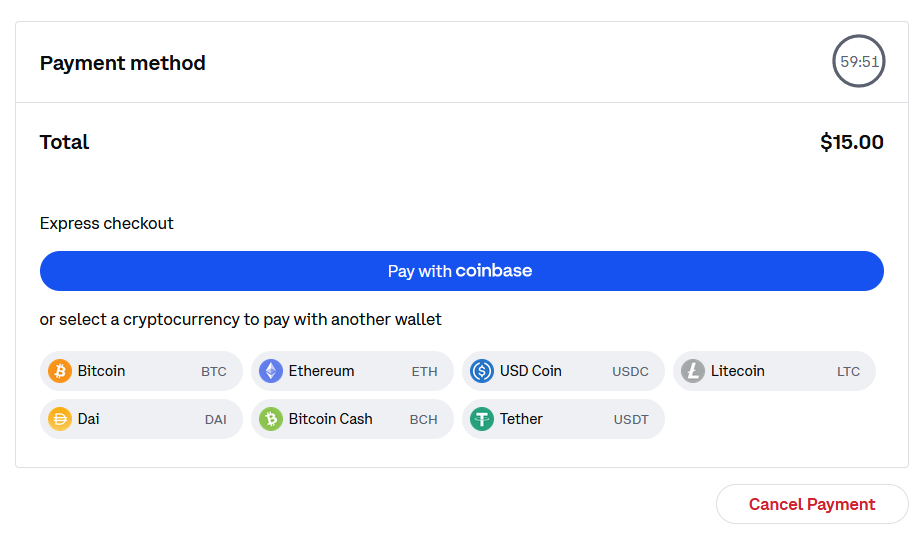Cancel the payment

click(812, 505)
